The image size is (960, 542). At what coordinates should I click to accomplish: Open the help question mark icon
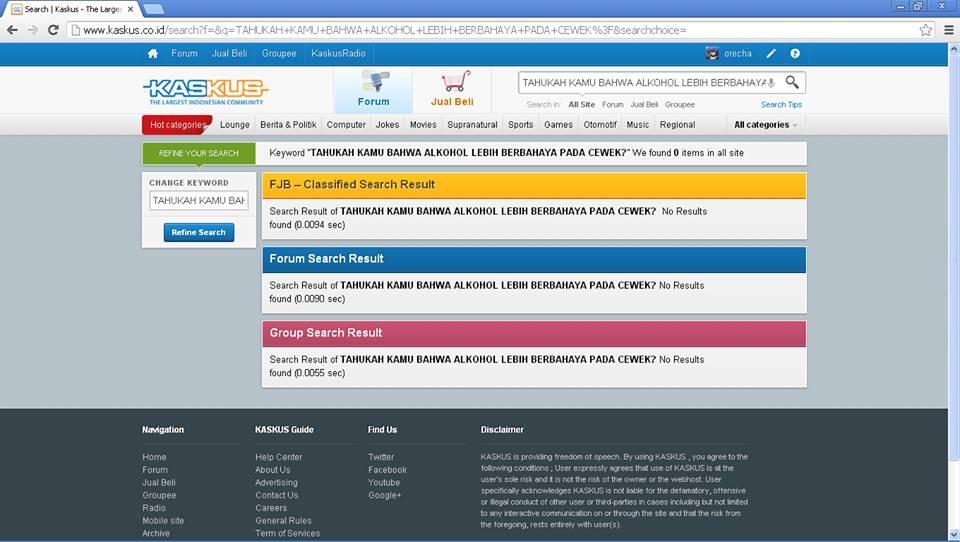(795, 53)
